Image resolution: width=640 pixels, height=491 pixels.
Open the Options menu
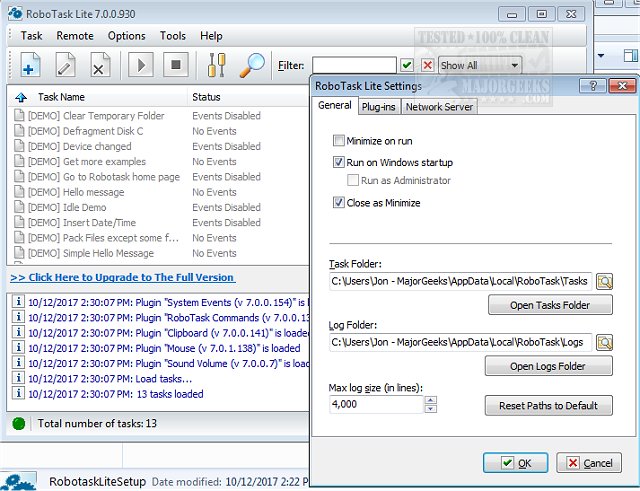pyautogui.click(x=127, y=36)
